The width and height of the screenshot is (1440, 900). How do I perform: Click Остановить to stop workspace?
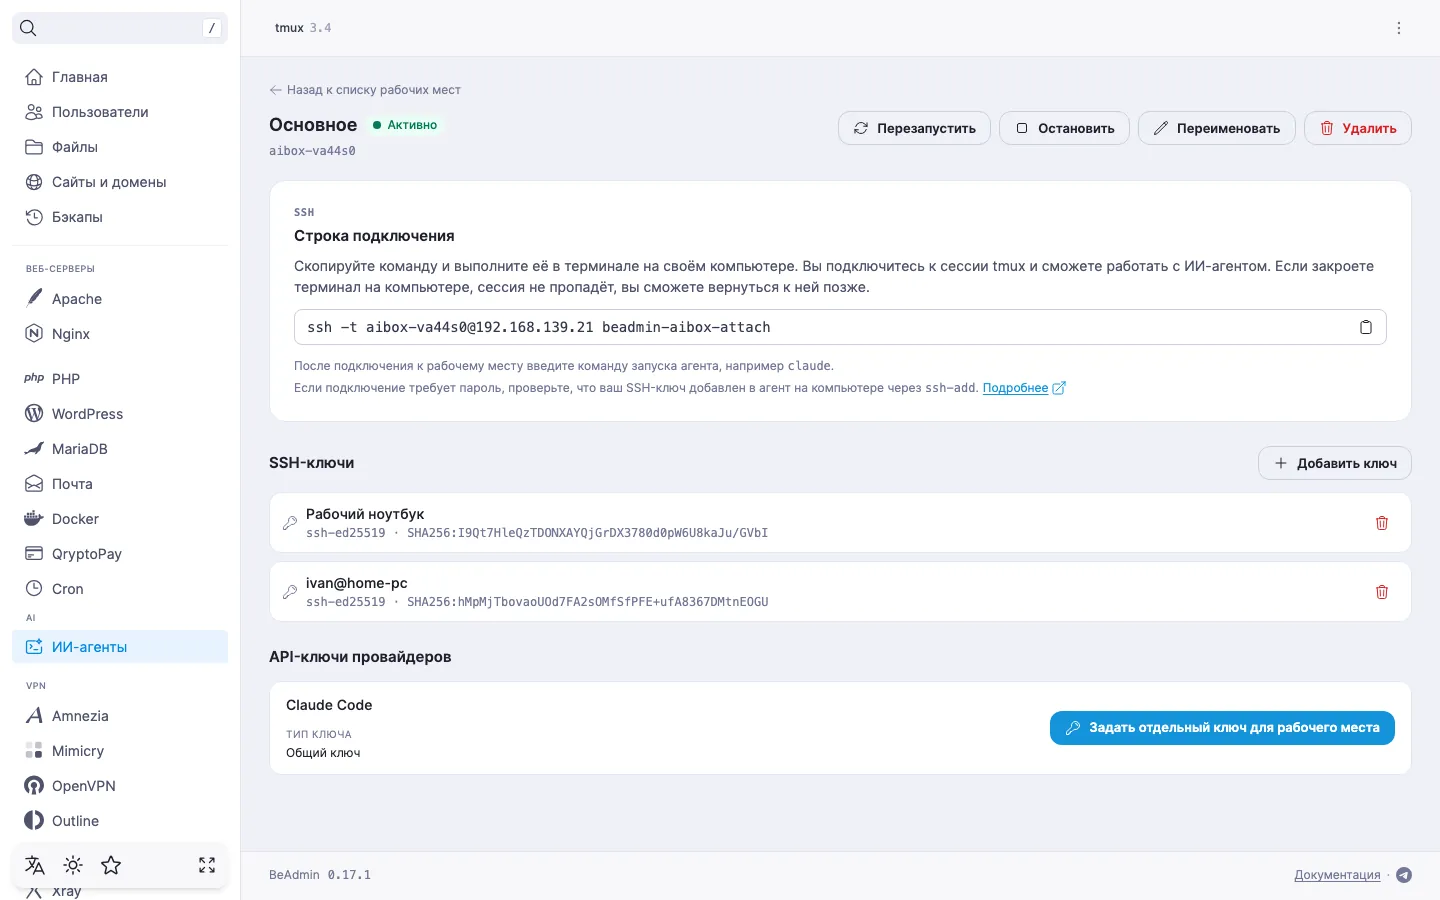1064,128
